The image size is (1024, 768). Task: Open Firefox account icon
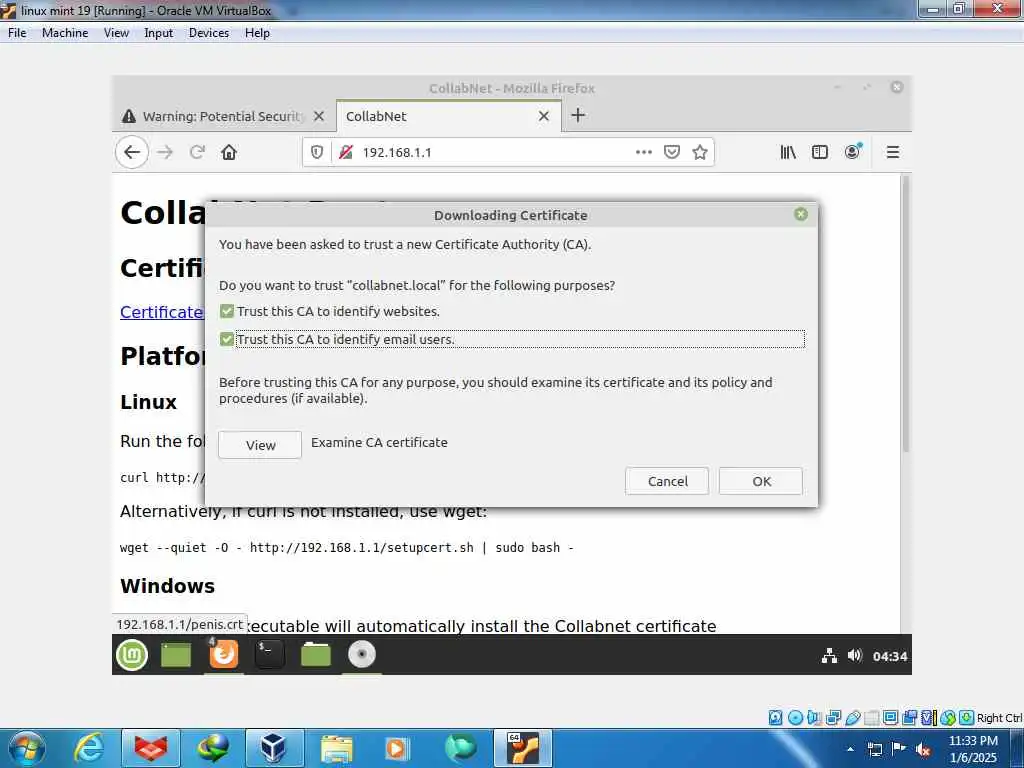(x=853, y=152)
